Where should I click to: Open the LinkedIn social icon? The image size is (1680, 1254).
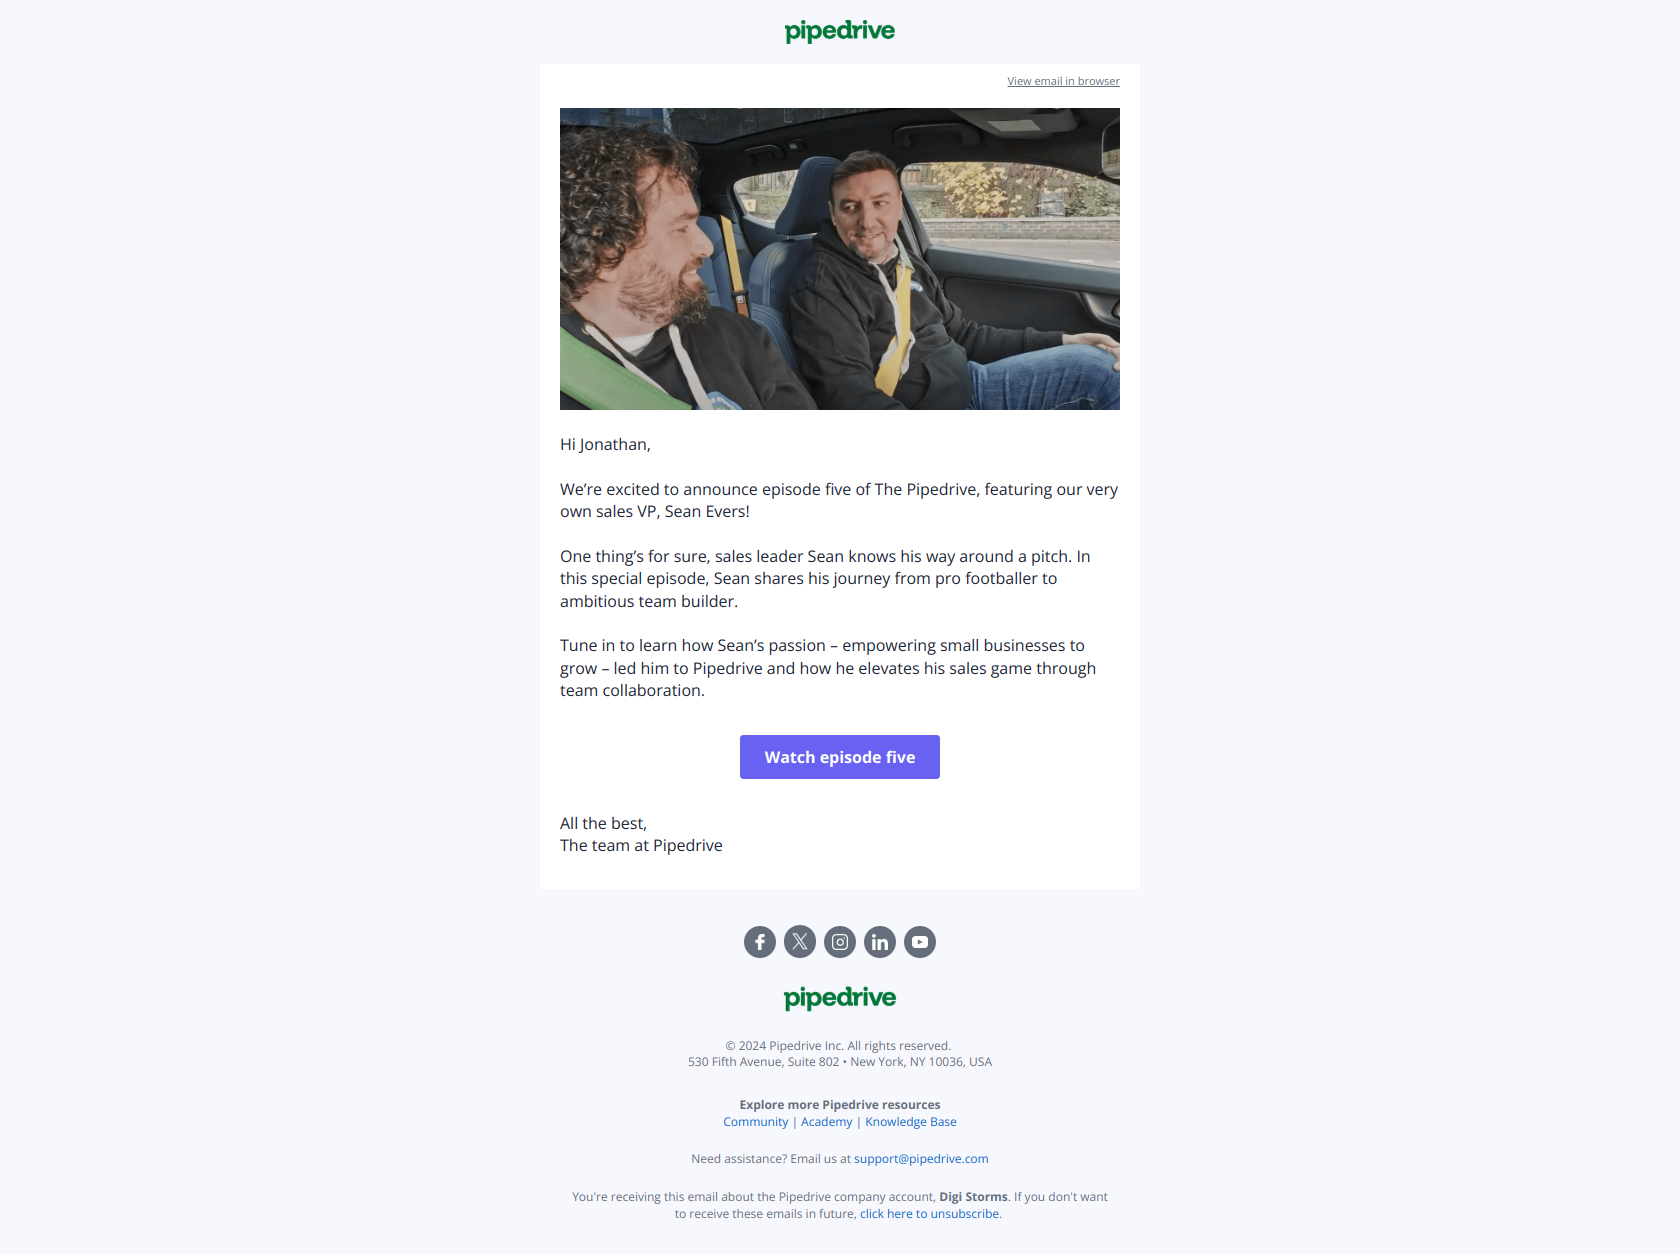point(880,942)
